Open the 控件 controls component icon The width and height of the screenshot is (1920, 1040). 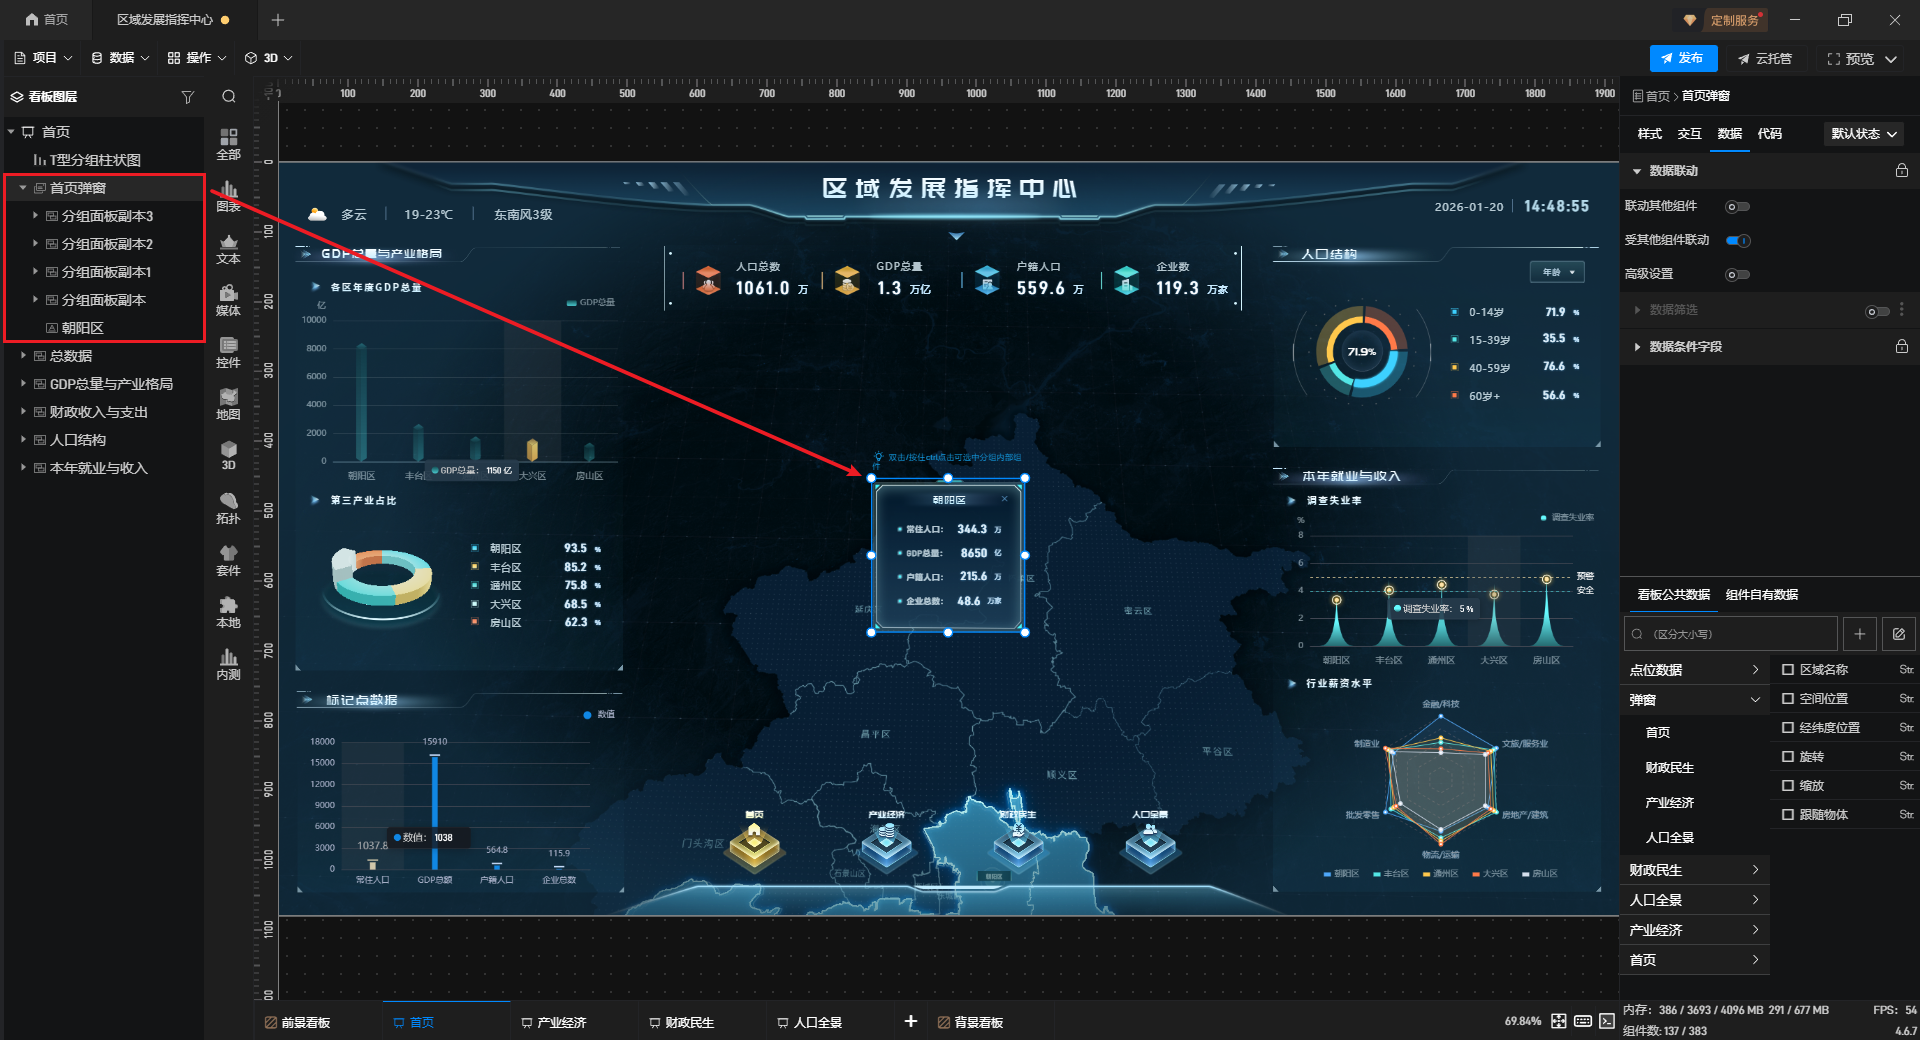click(228, 351)
